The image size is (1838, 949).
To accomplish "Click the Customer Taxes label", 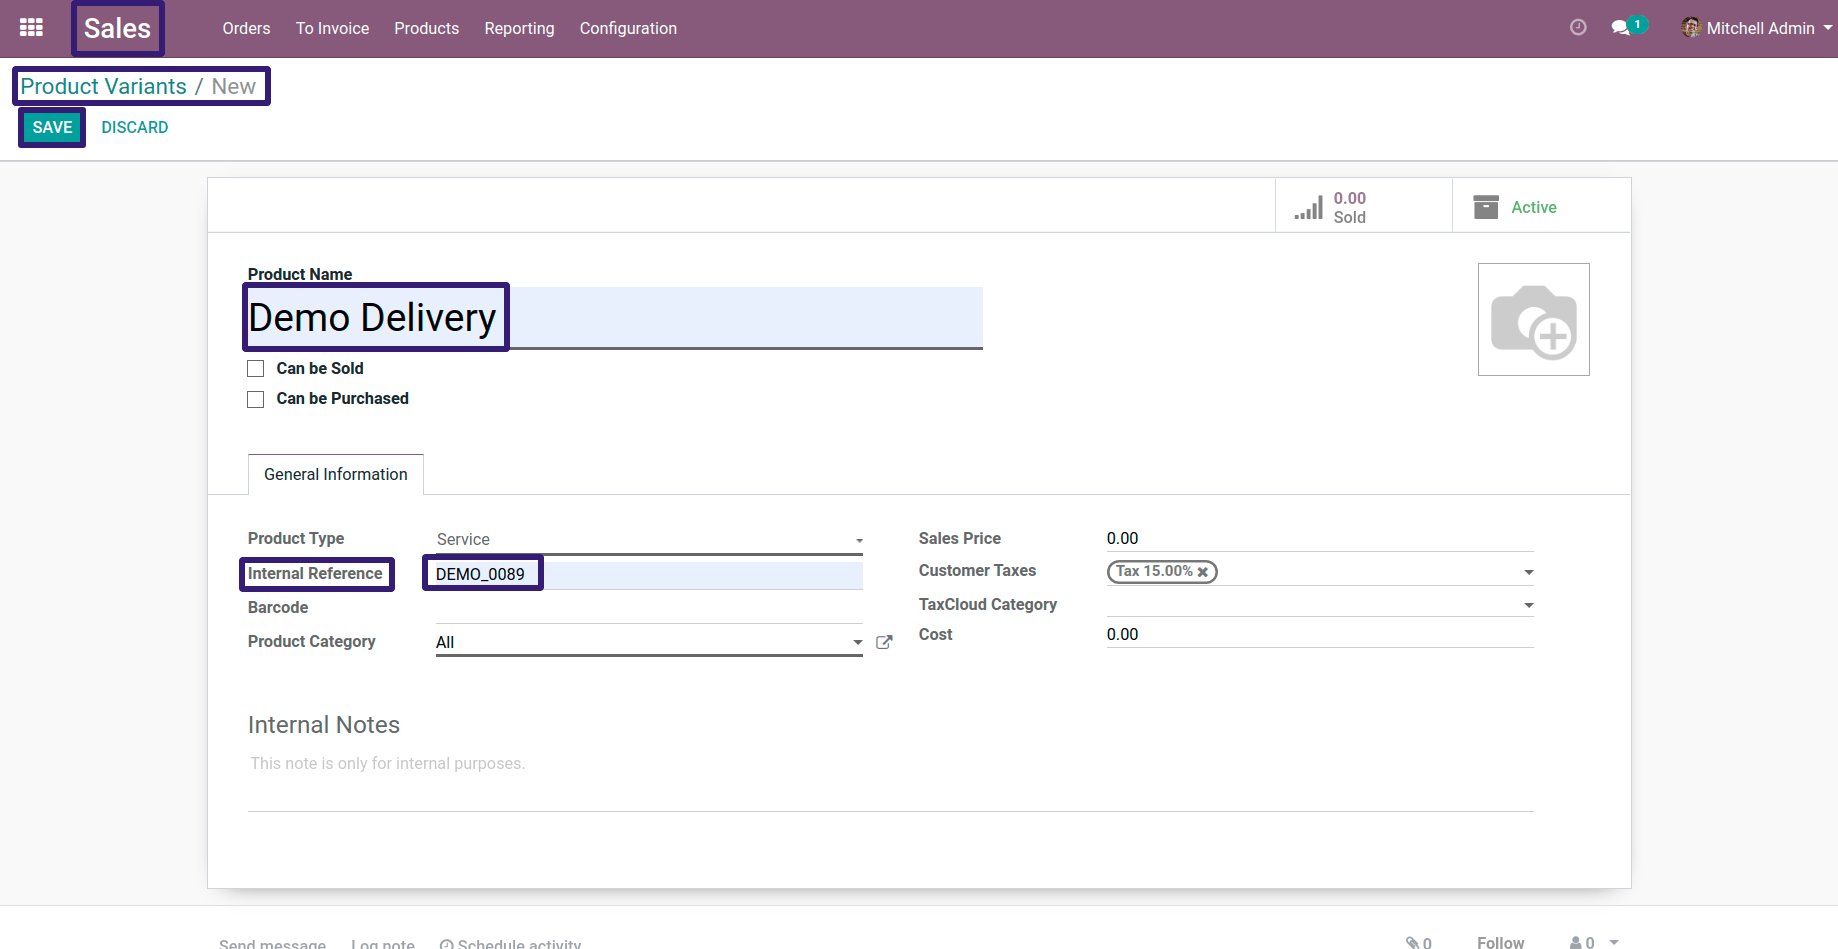I will click(x=977, y=570).
